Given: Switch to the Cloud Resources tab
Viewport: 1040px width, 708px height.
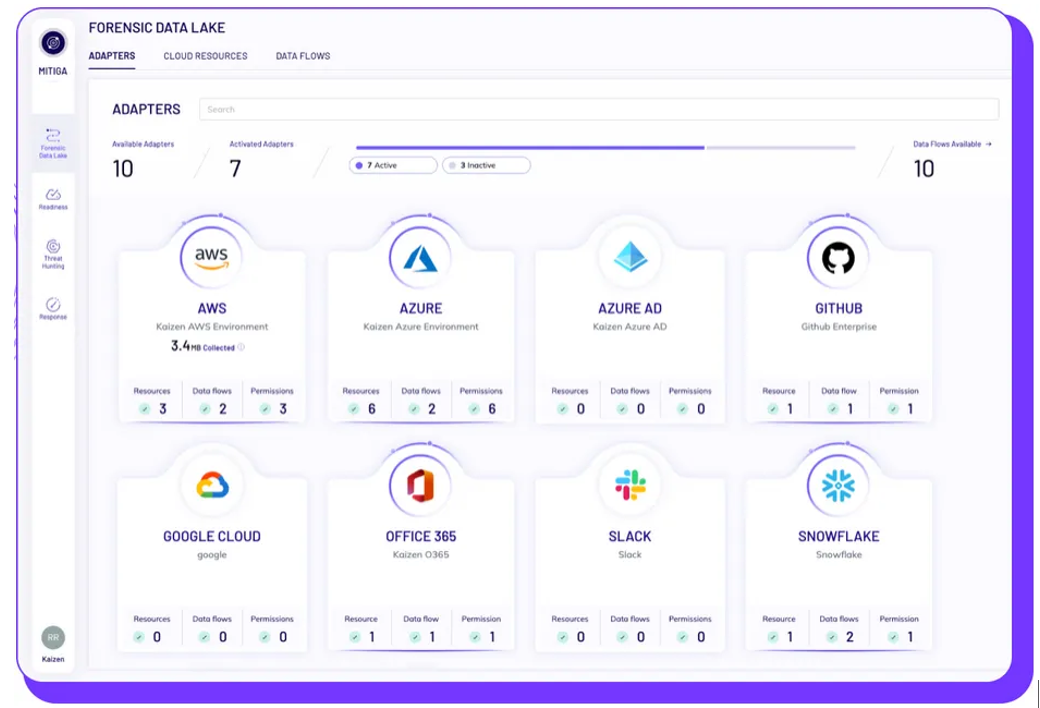Looking at the screenshot, I should coord(205,56).
